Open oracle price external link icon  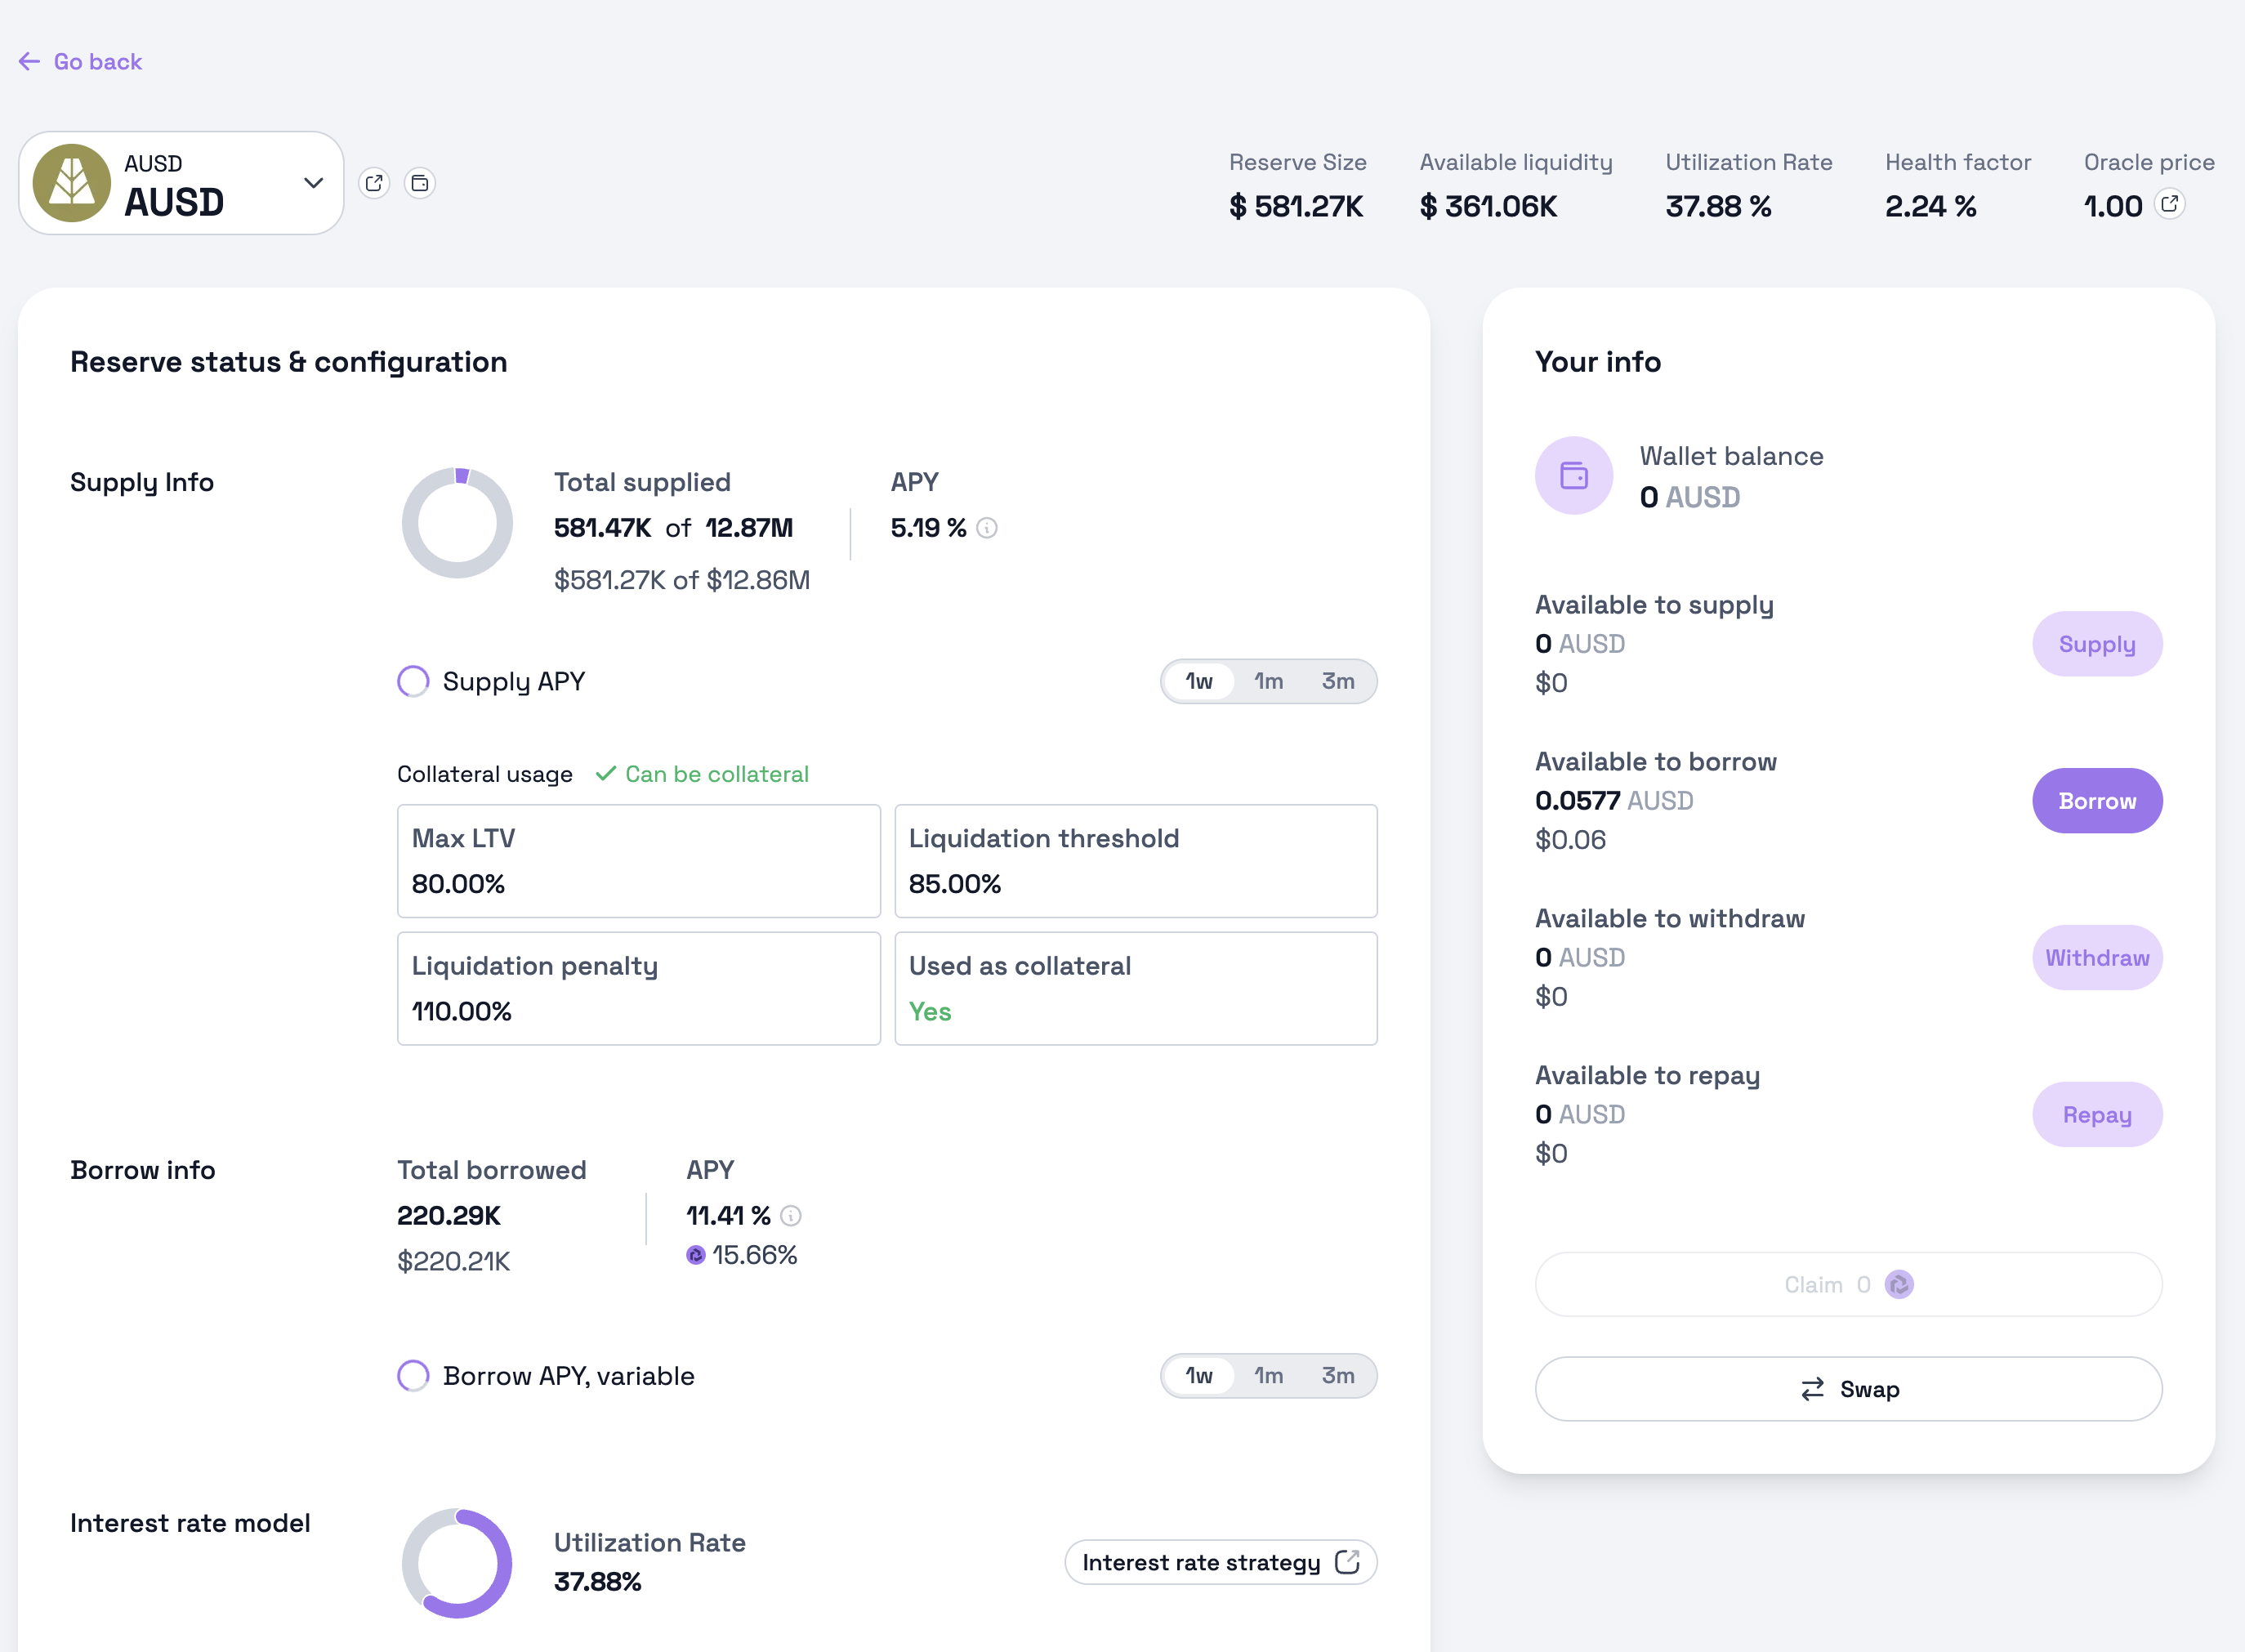pos(2169,205)
